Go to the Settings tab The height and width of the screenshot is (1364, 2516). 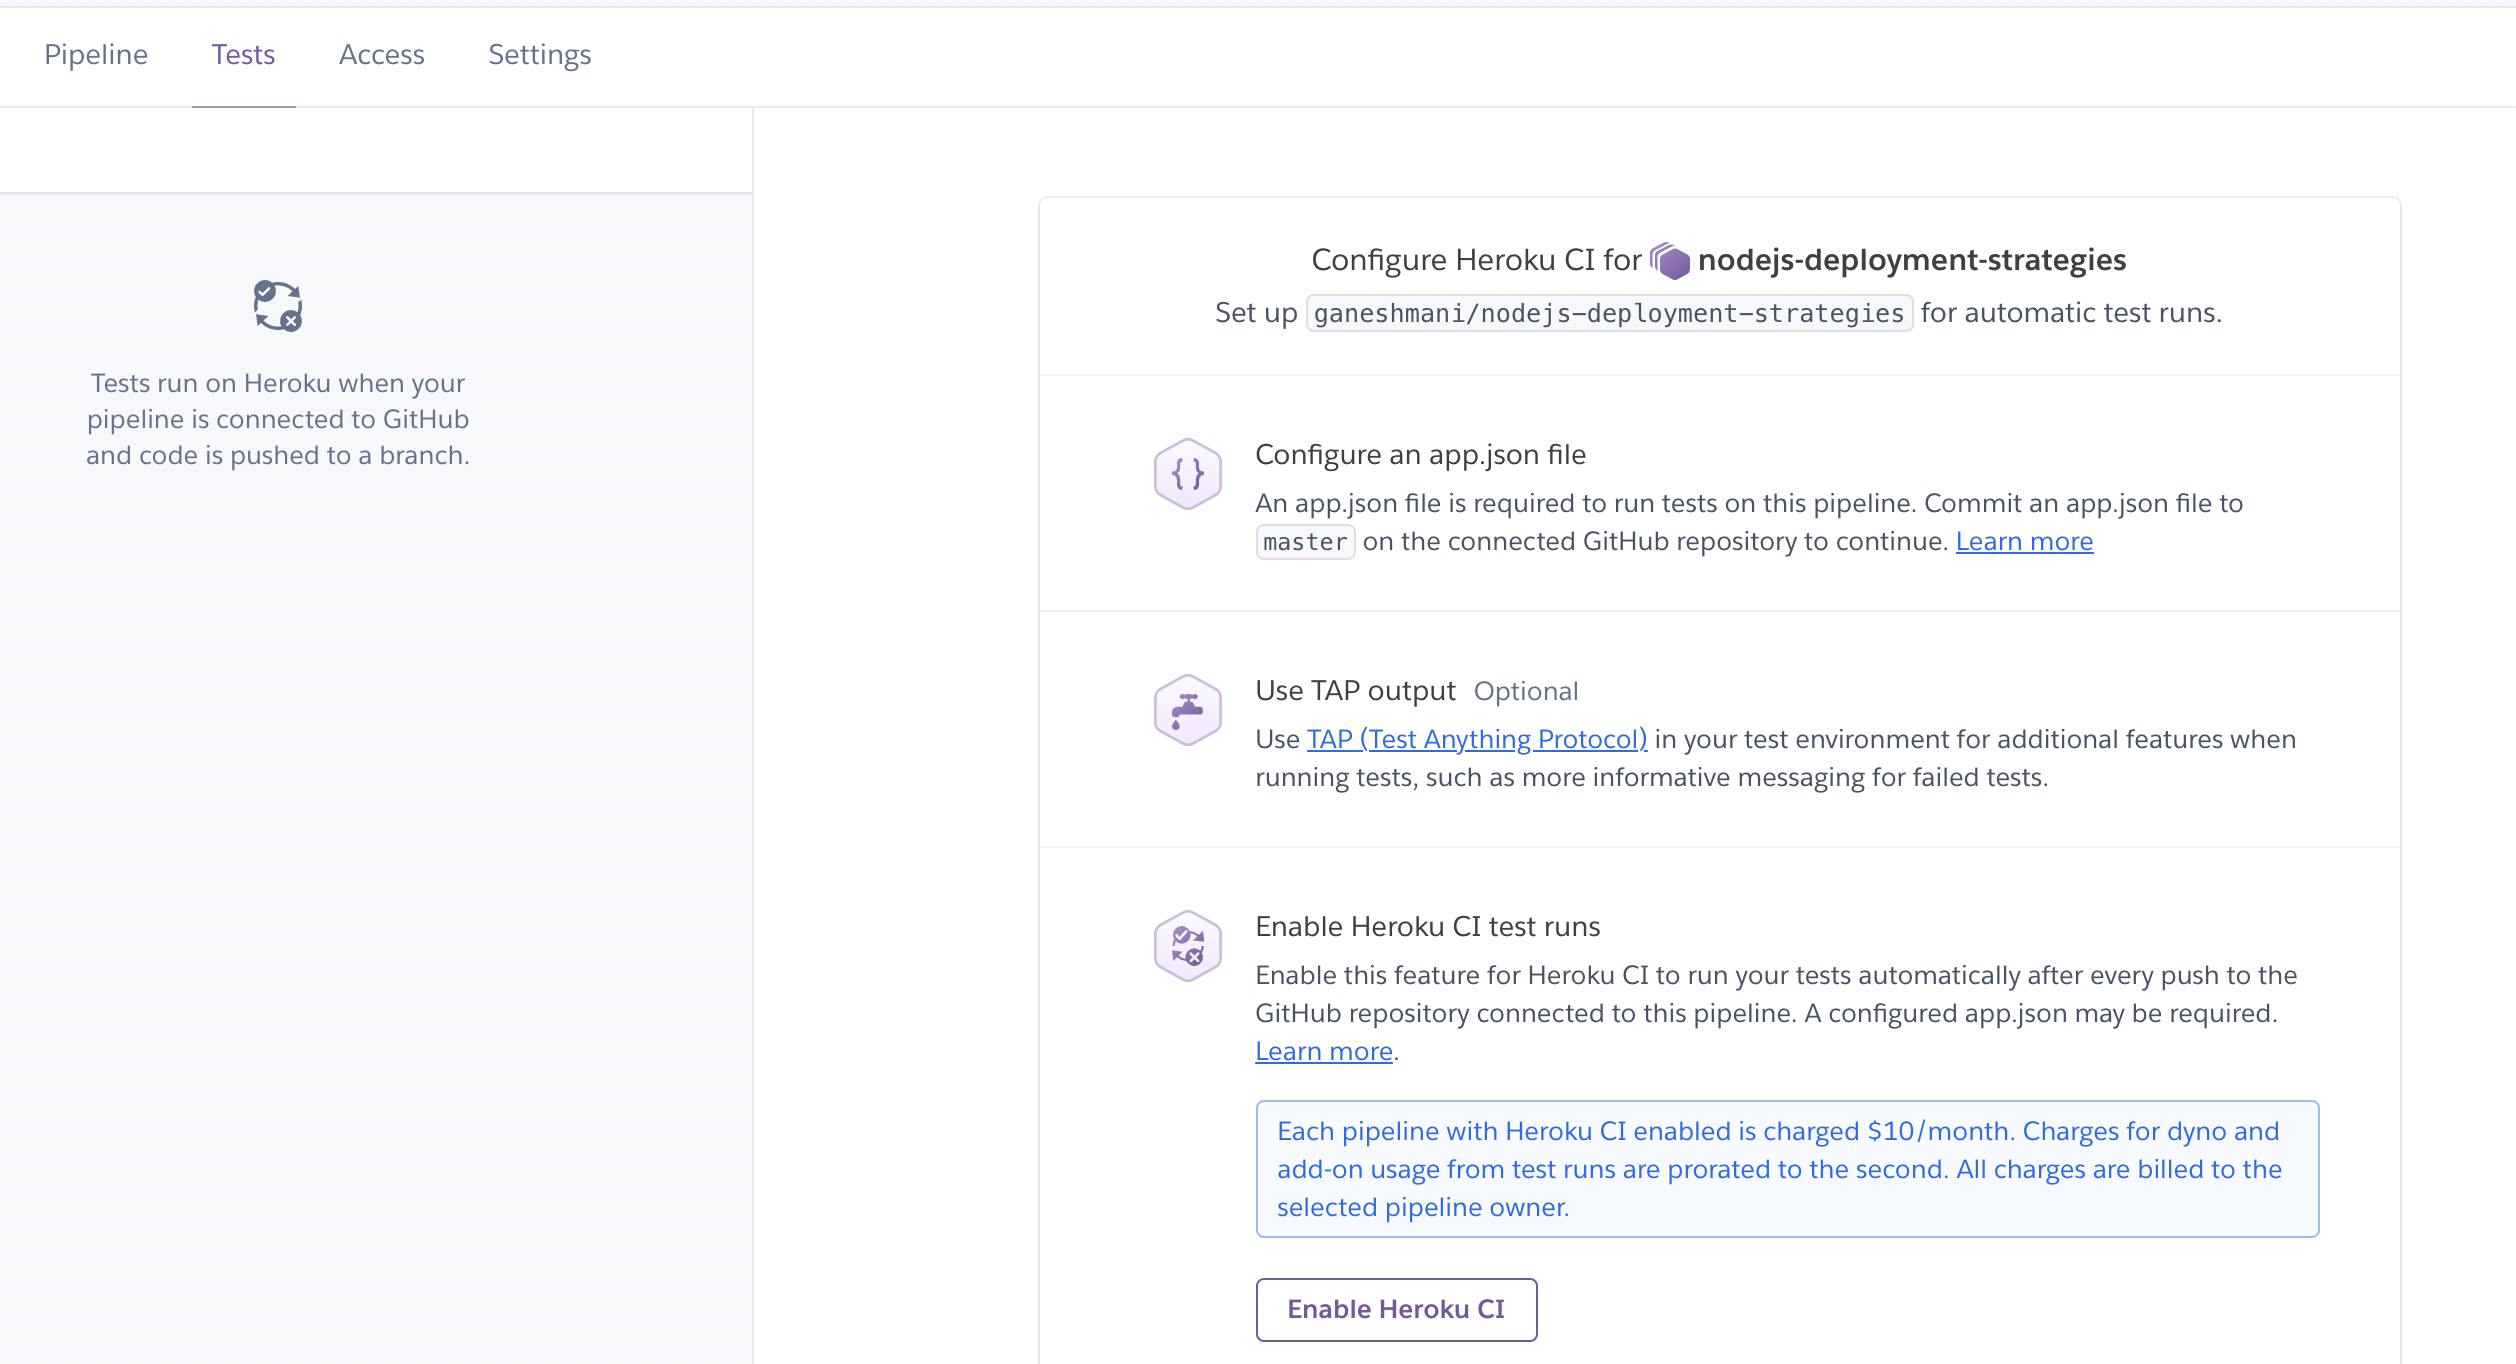tap(539, 55)
